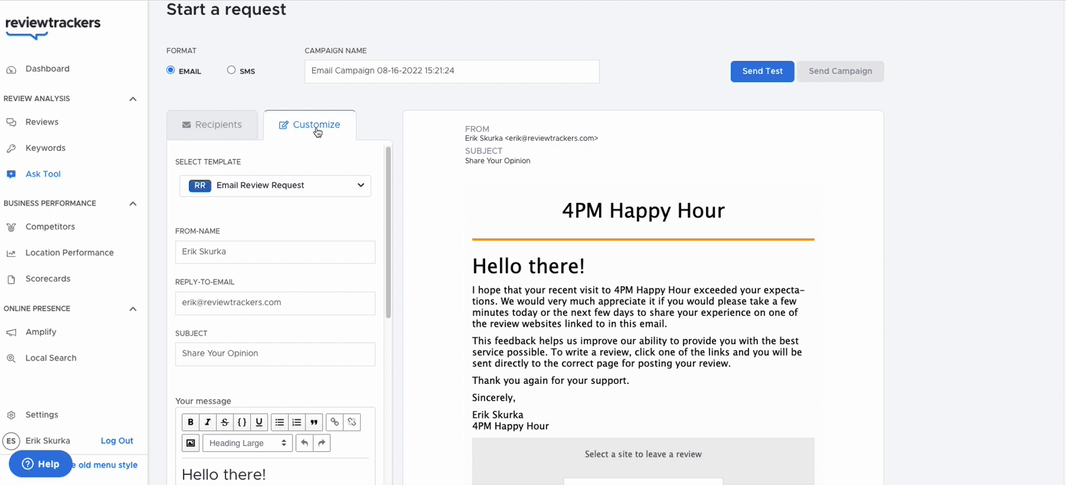Open Local Search from the sidebar

tap(51, 358)
